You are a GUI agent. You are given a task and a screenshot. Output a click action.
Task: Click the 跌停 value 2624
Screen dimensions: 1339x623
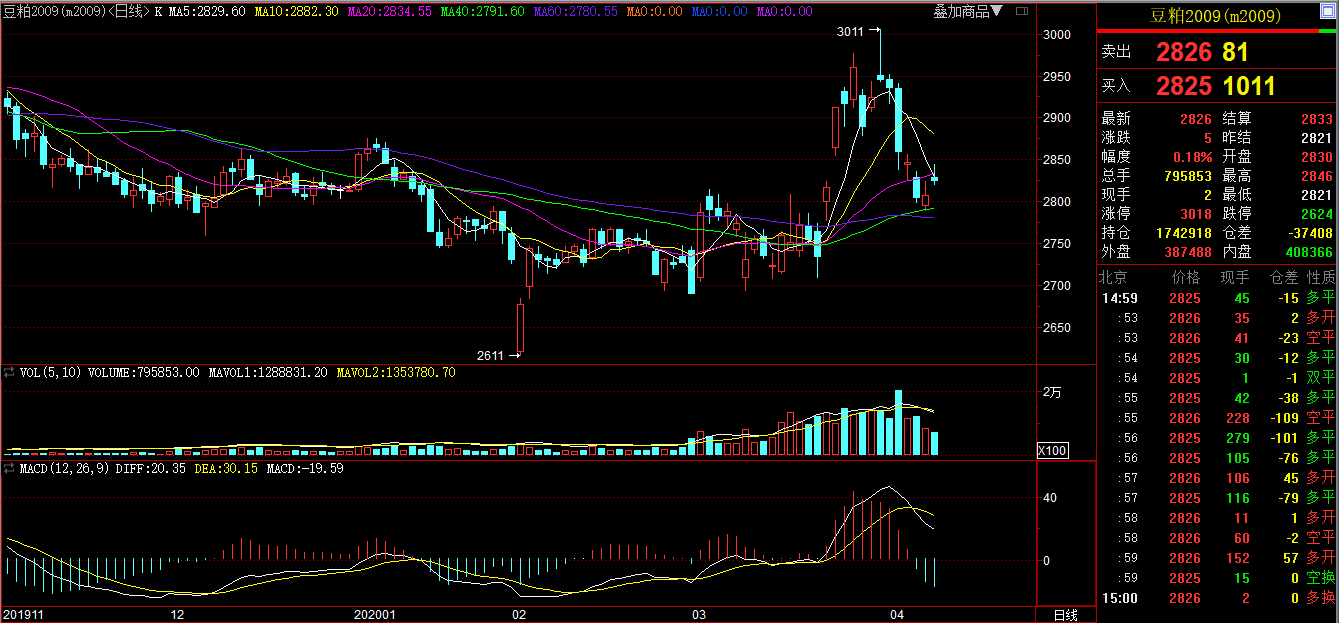pos(1317,214)
